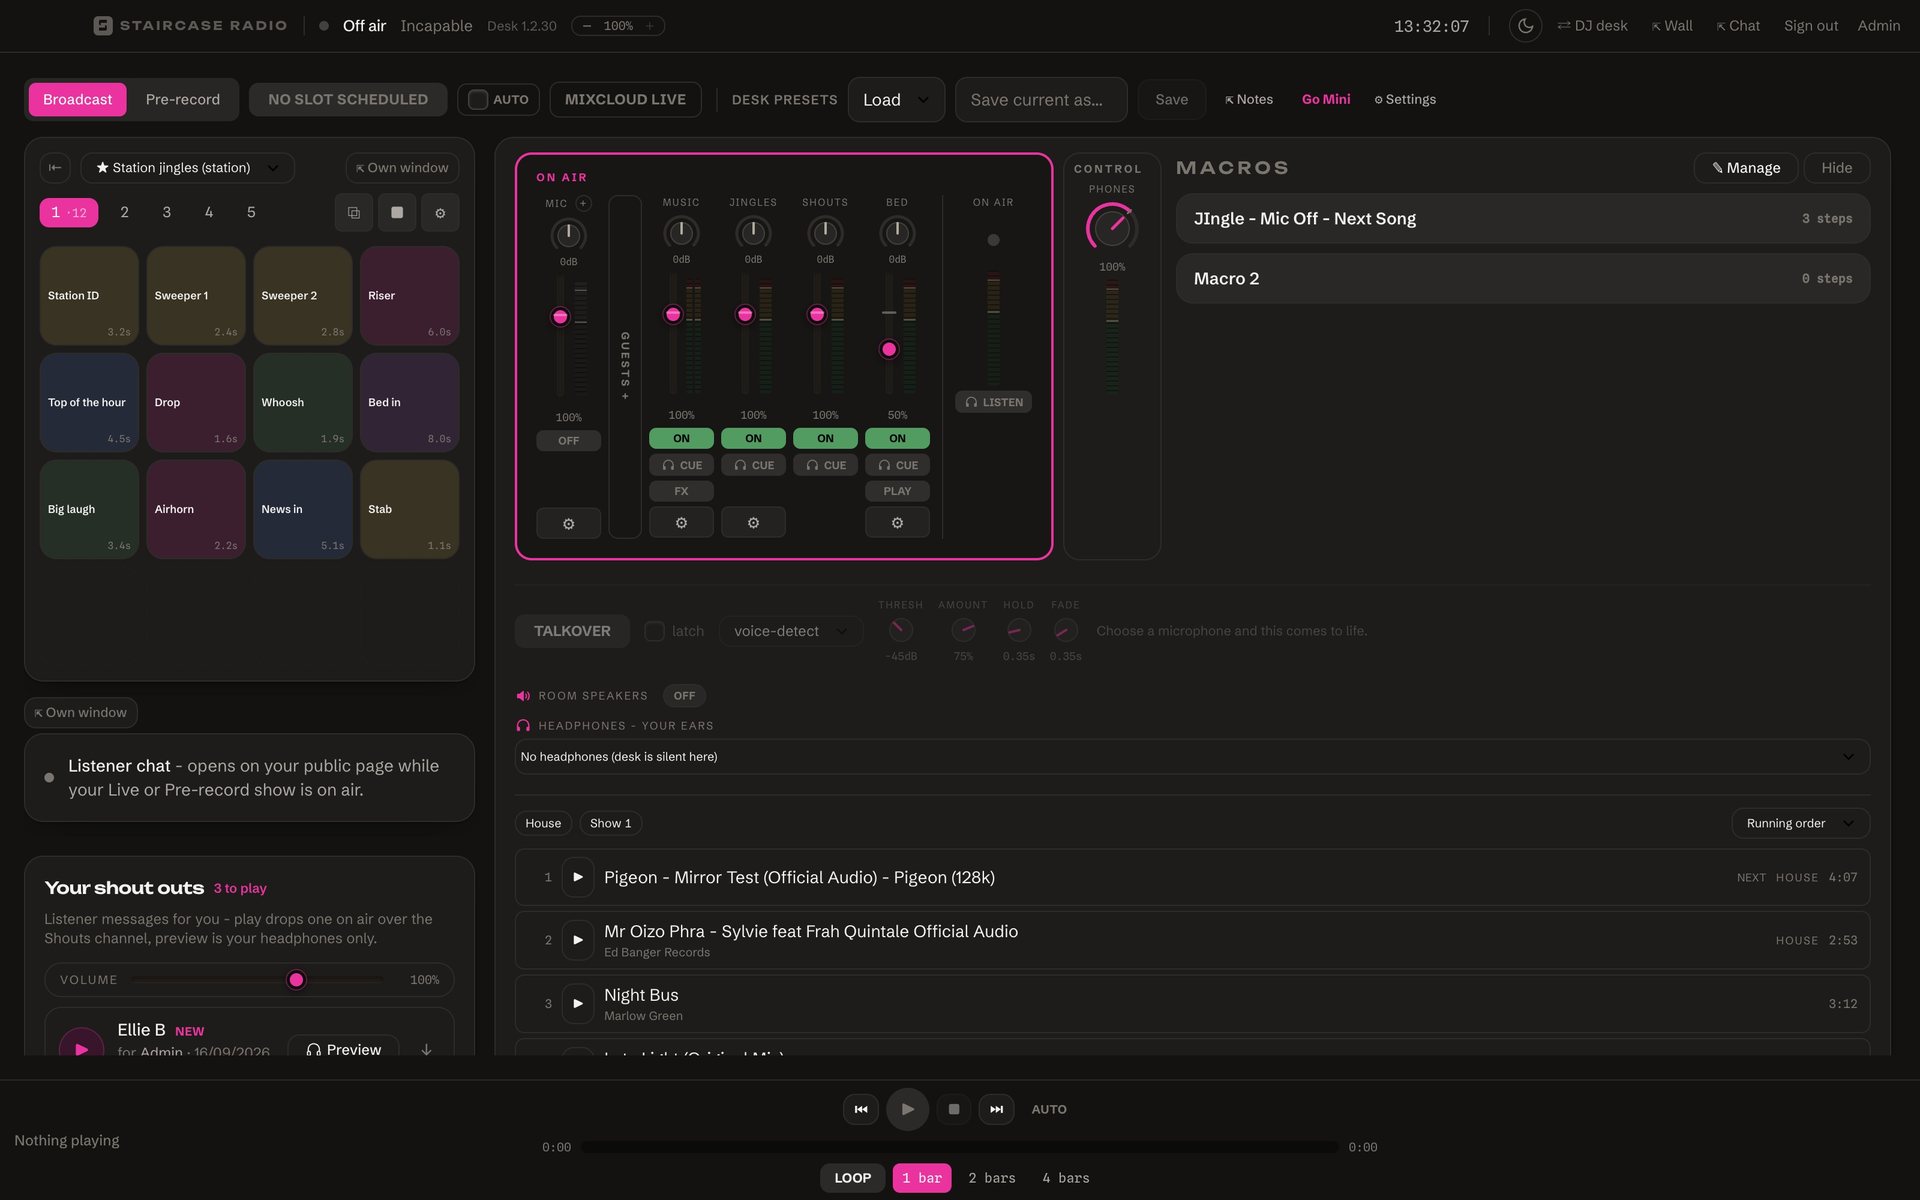
Task: Play Night Bus track
Action: pyautogui.click(x=578, y=1003)
